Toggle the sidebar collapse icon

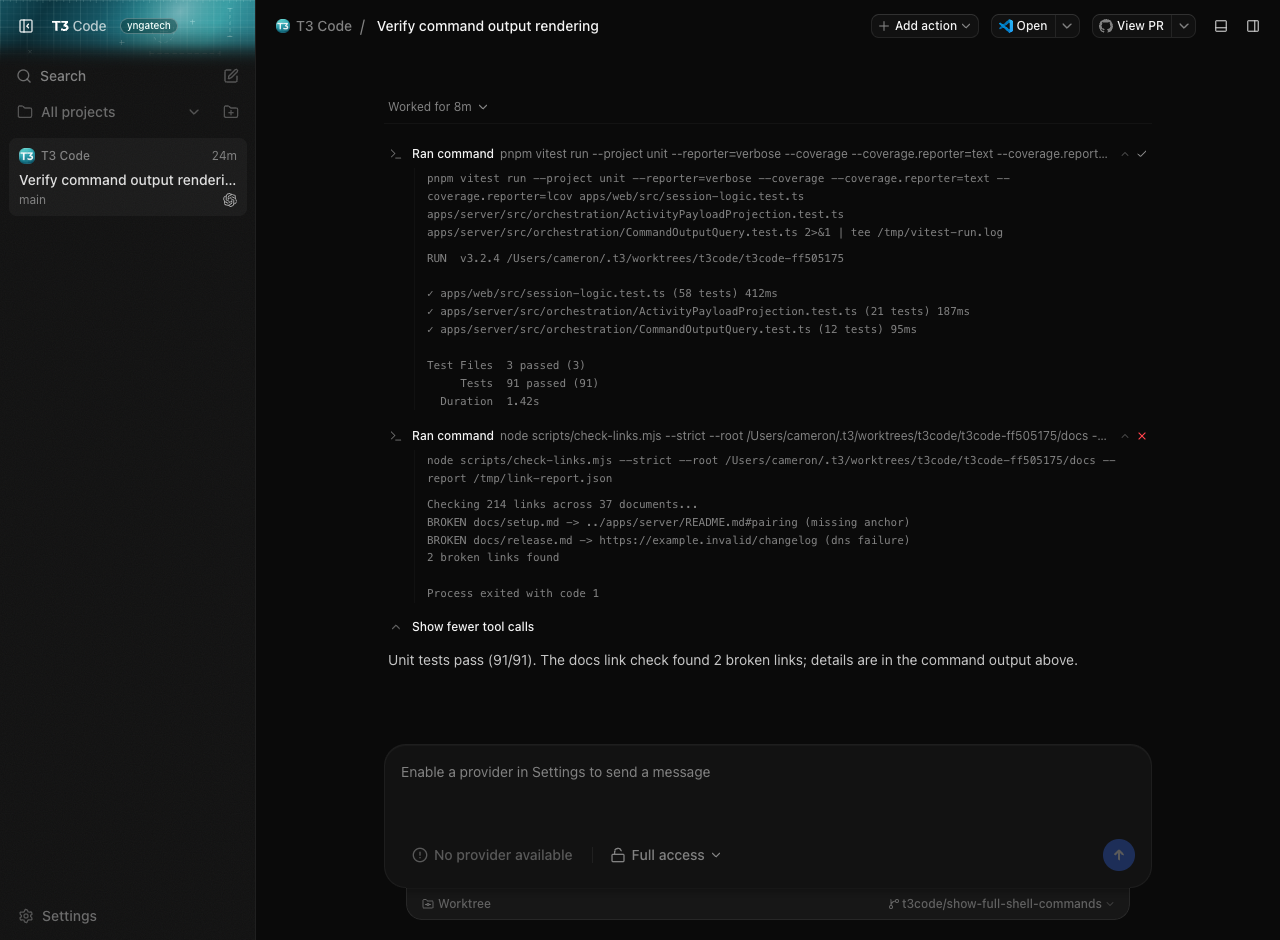pyautogui.click(x=27, y=26)
